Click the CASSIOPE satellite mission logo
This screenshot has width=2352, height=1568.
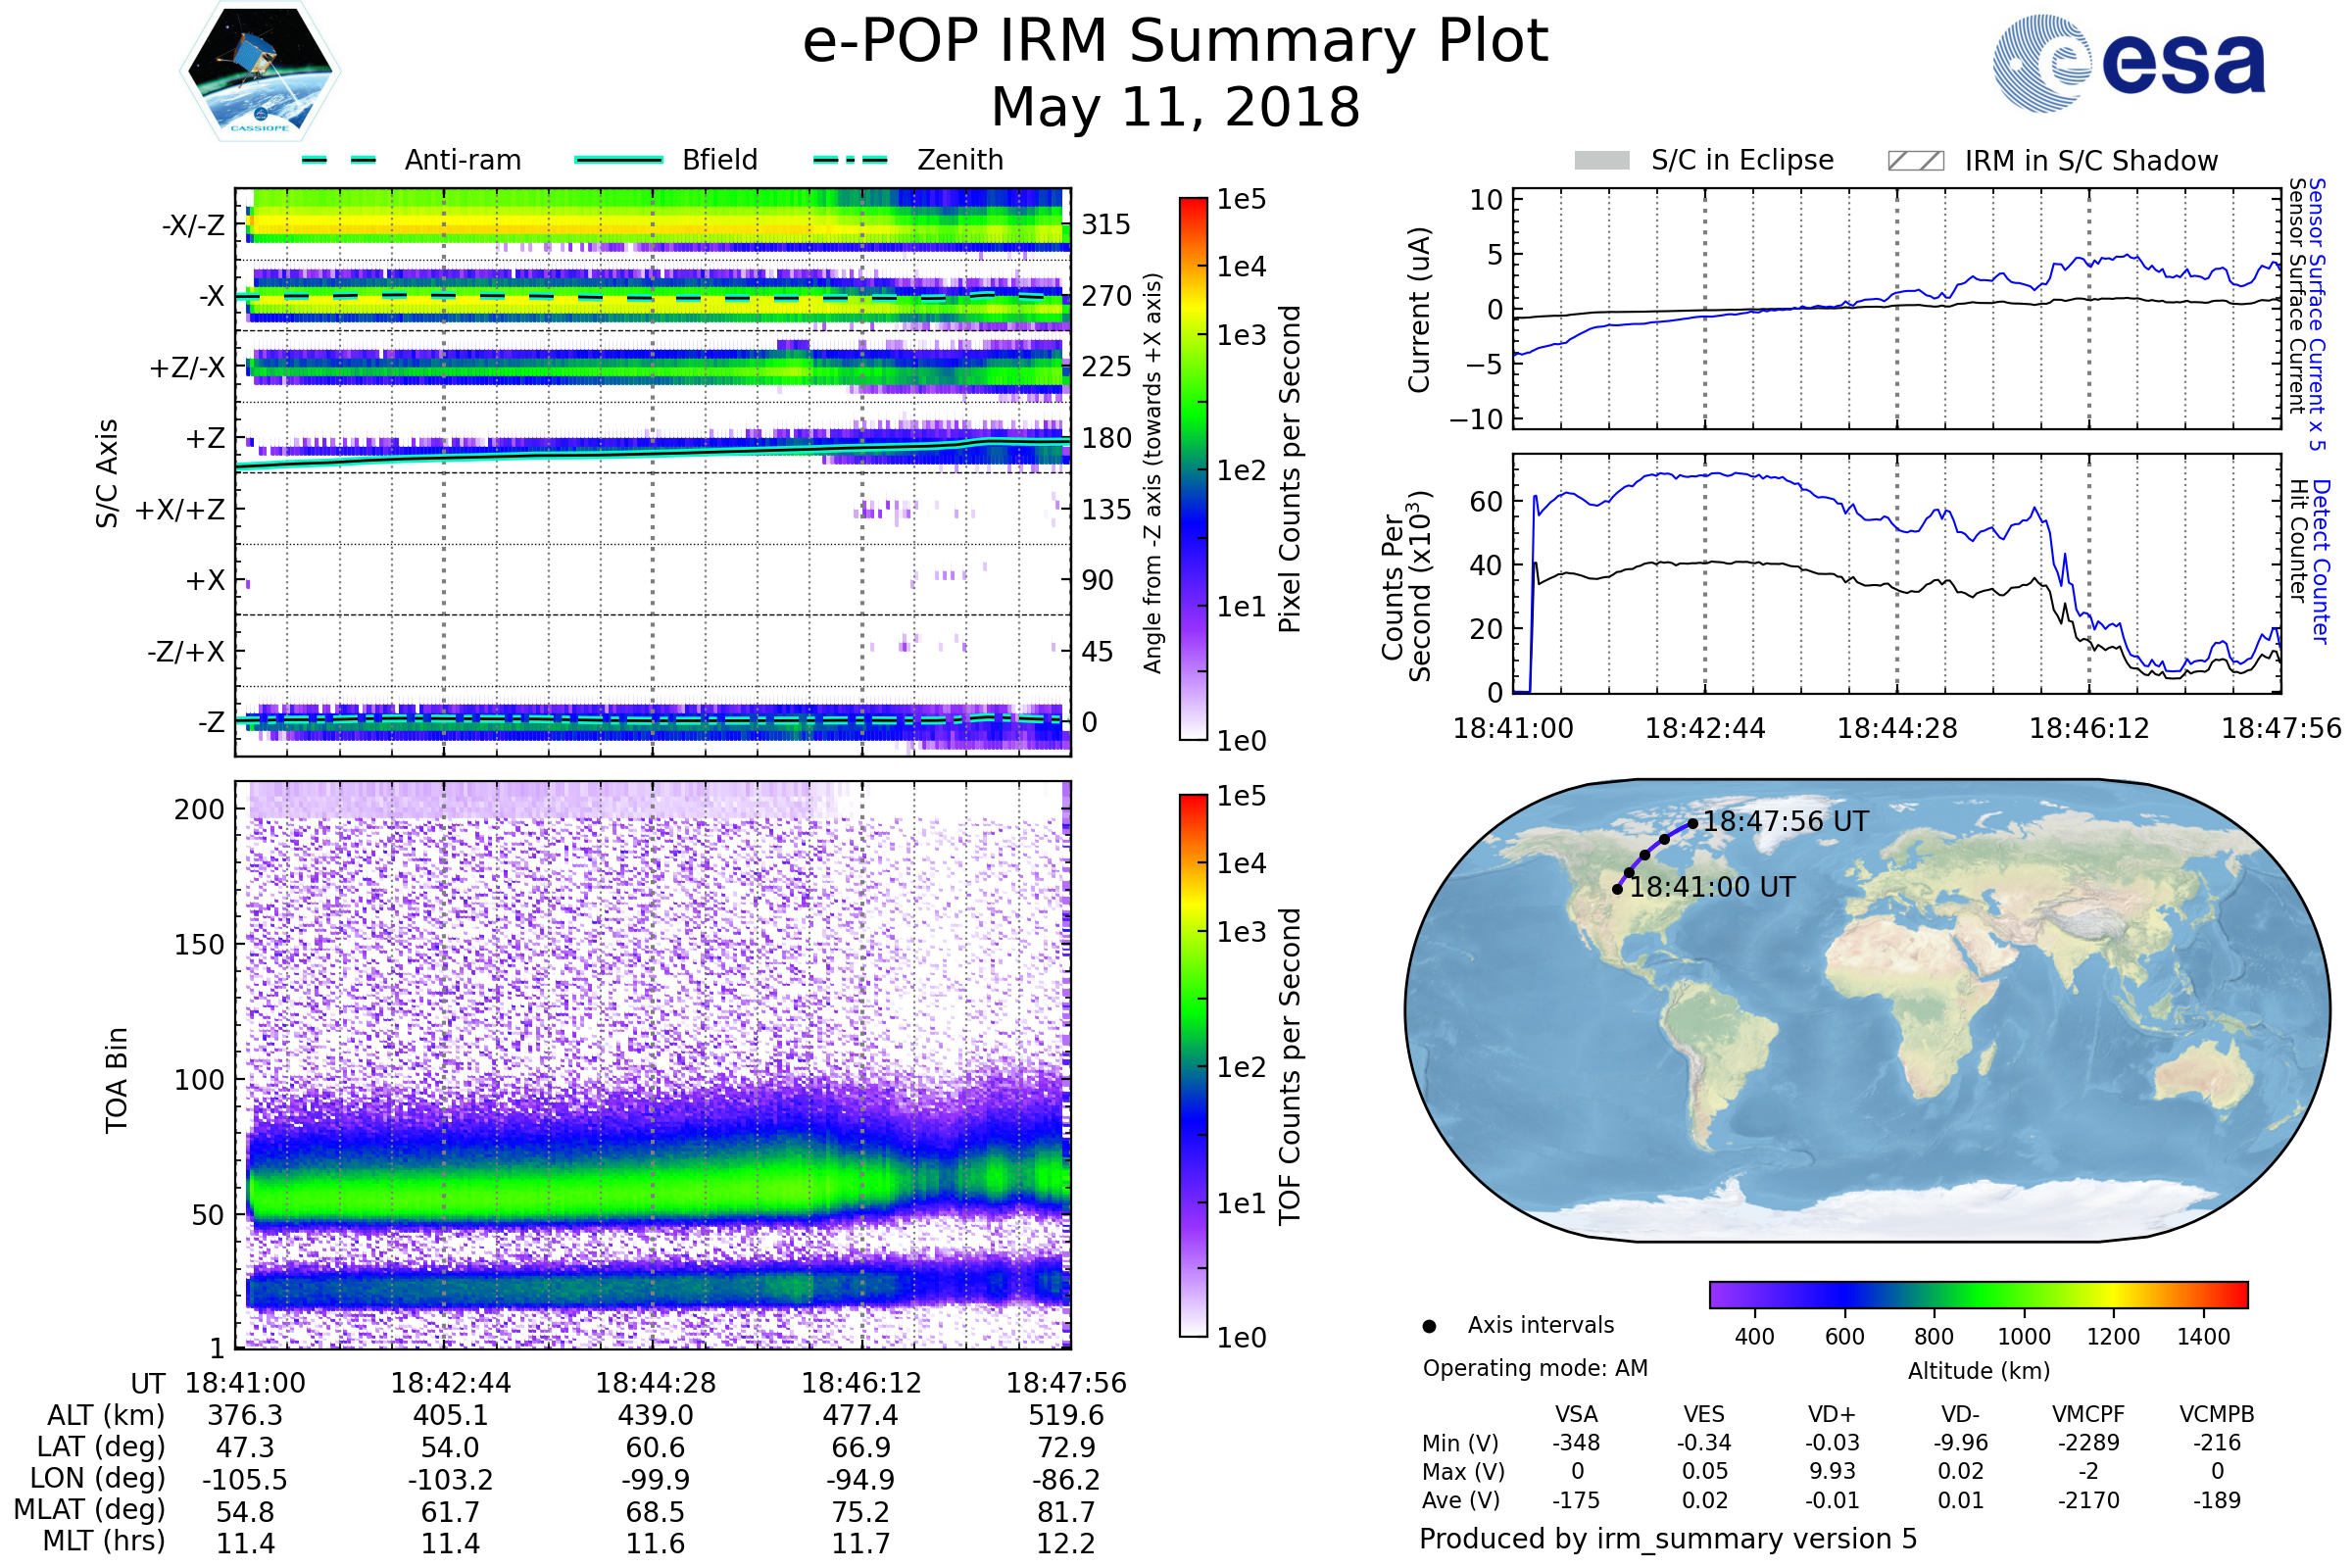[260, 72]
